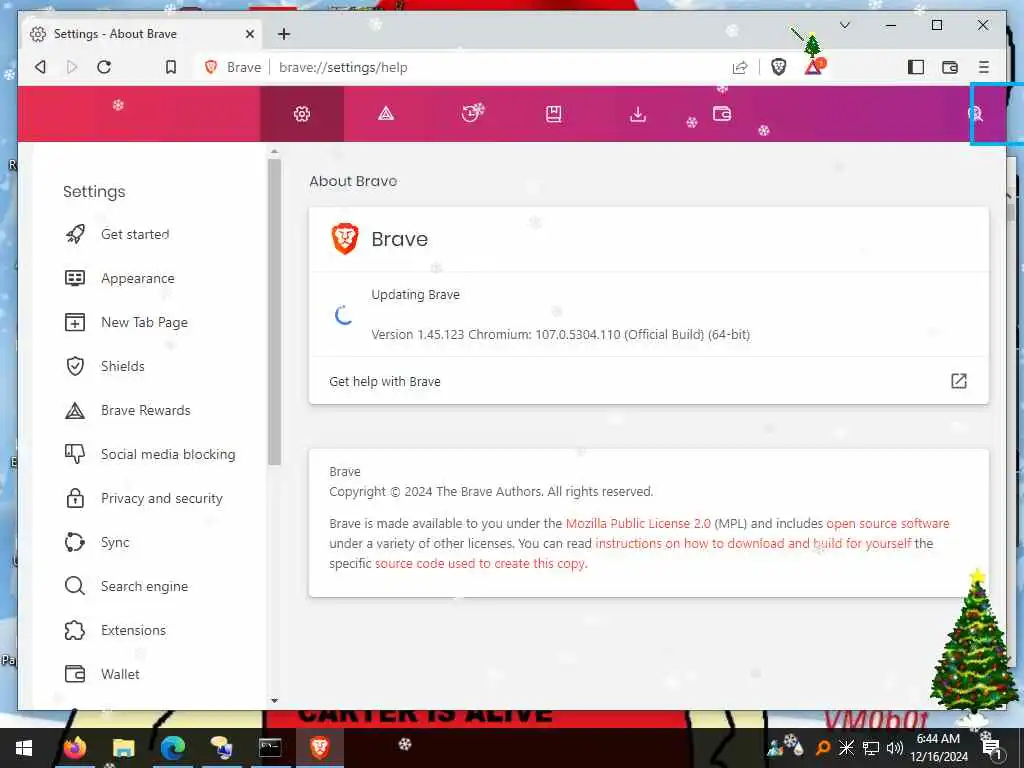Open Search engine settings
The image size is (1024, 768).
click(144, 586)
